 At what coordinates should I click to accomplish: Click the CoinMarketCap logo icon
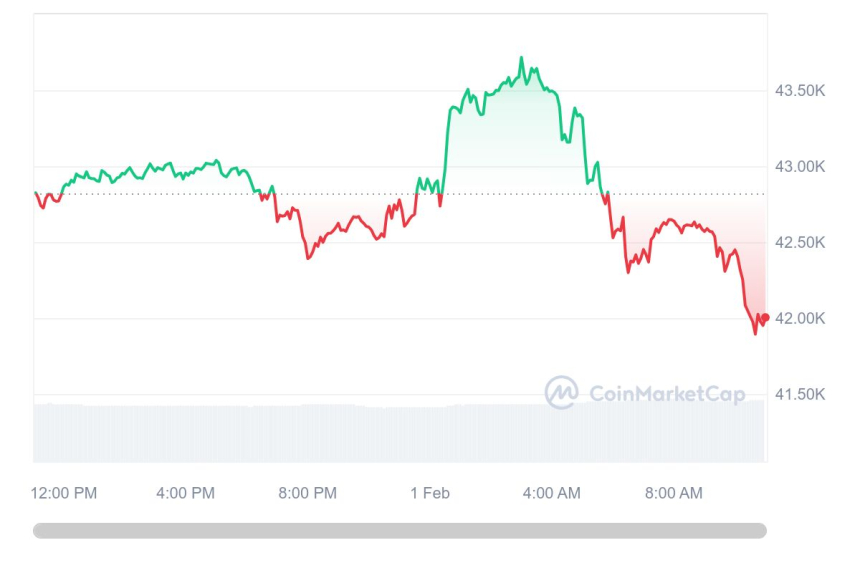pos(561,393)
